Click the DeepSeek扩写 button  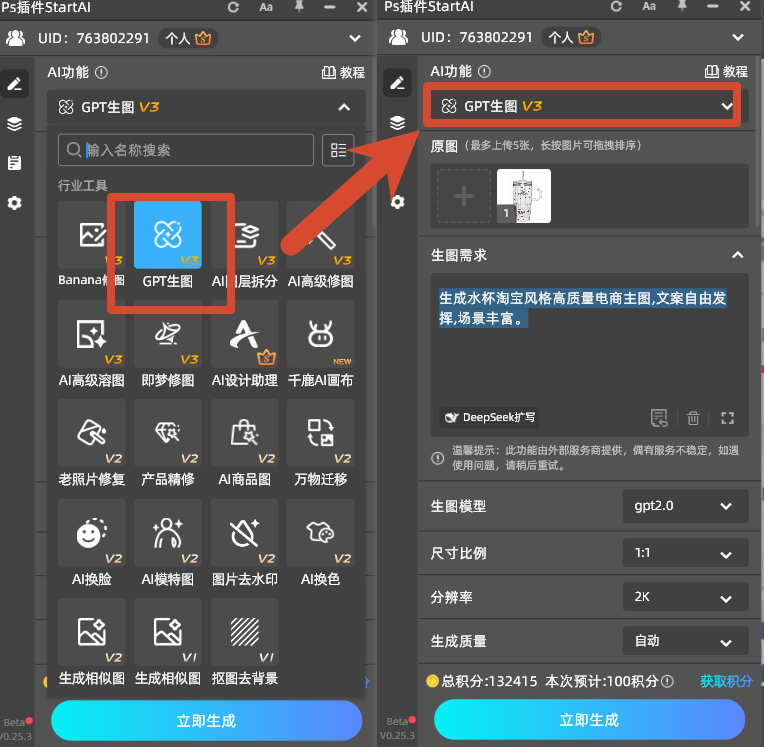[x=489, y=418]
